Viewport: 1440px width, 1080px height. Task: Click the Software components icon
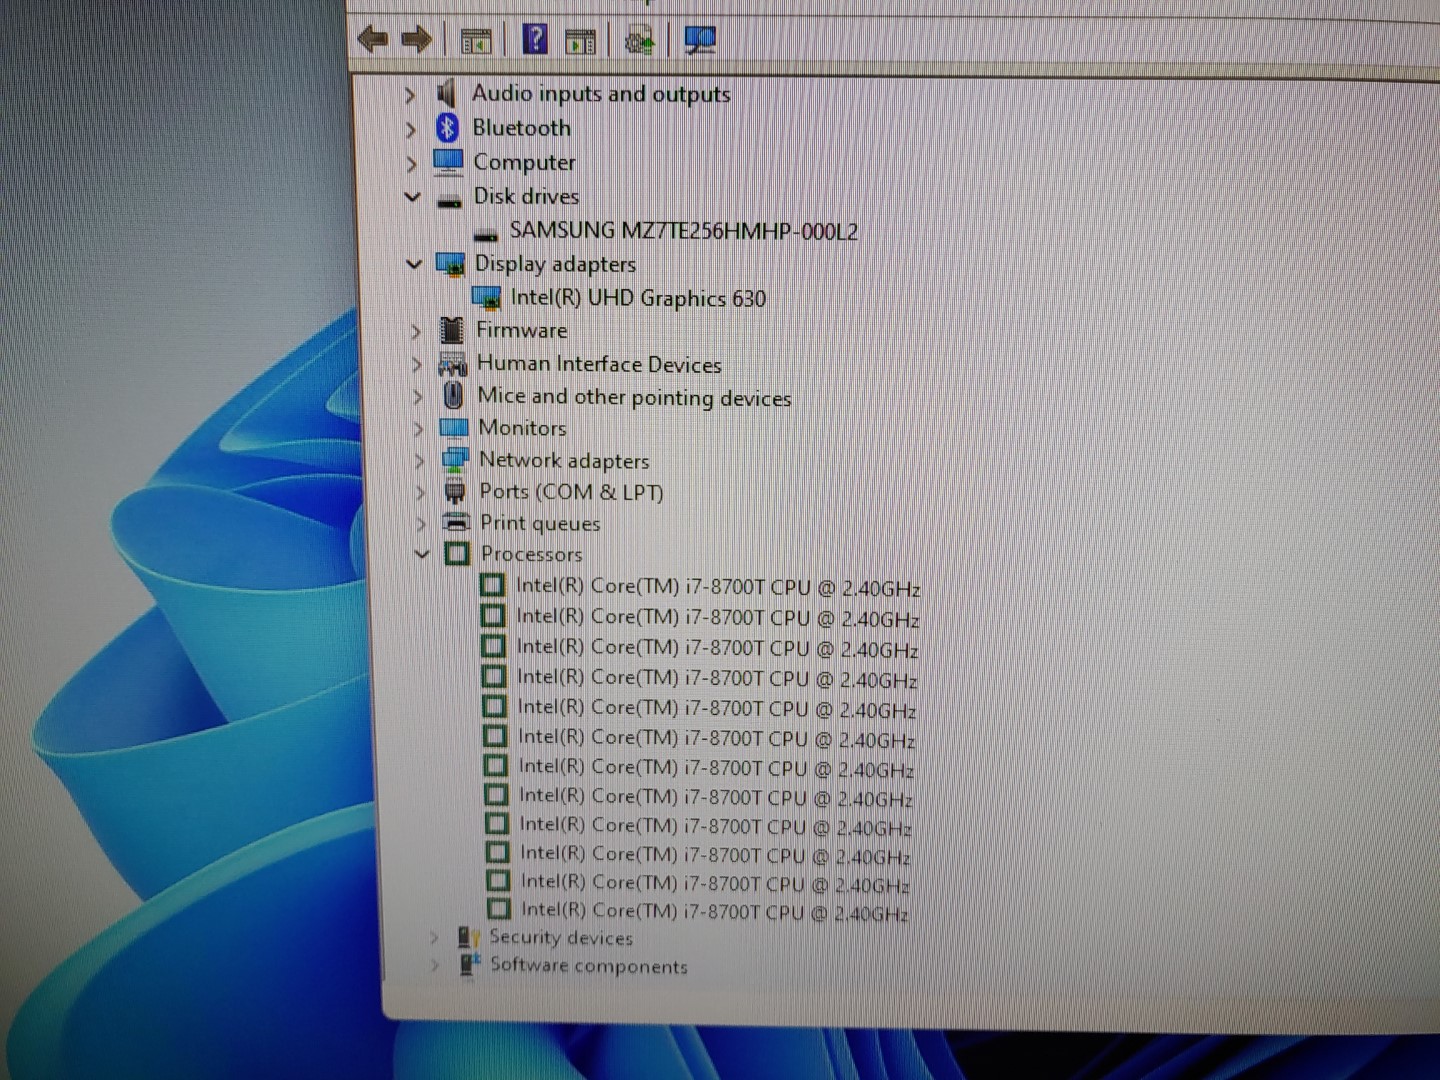(x=469, y=964)
